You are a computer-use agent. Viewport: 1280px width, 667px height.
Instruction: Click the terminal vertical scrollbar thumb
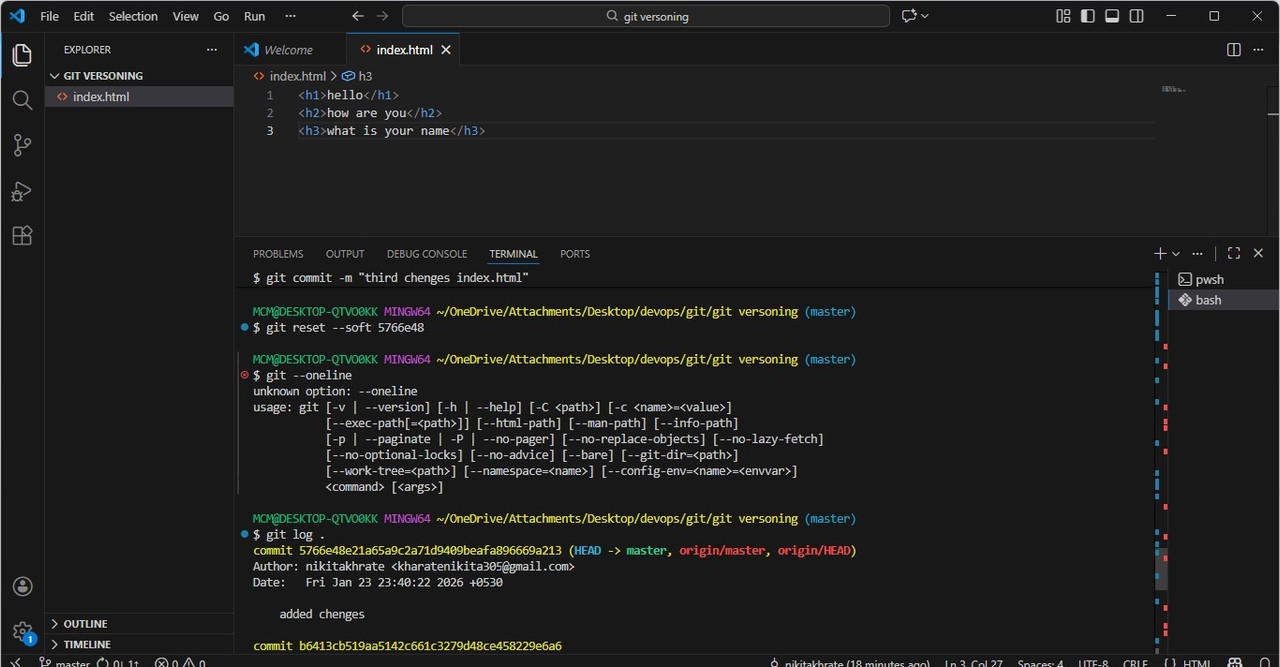[1161, 568]
